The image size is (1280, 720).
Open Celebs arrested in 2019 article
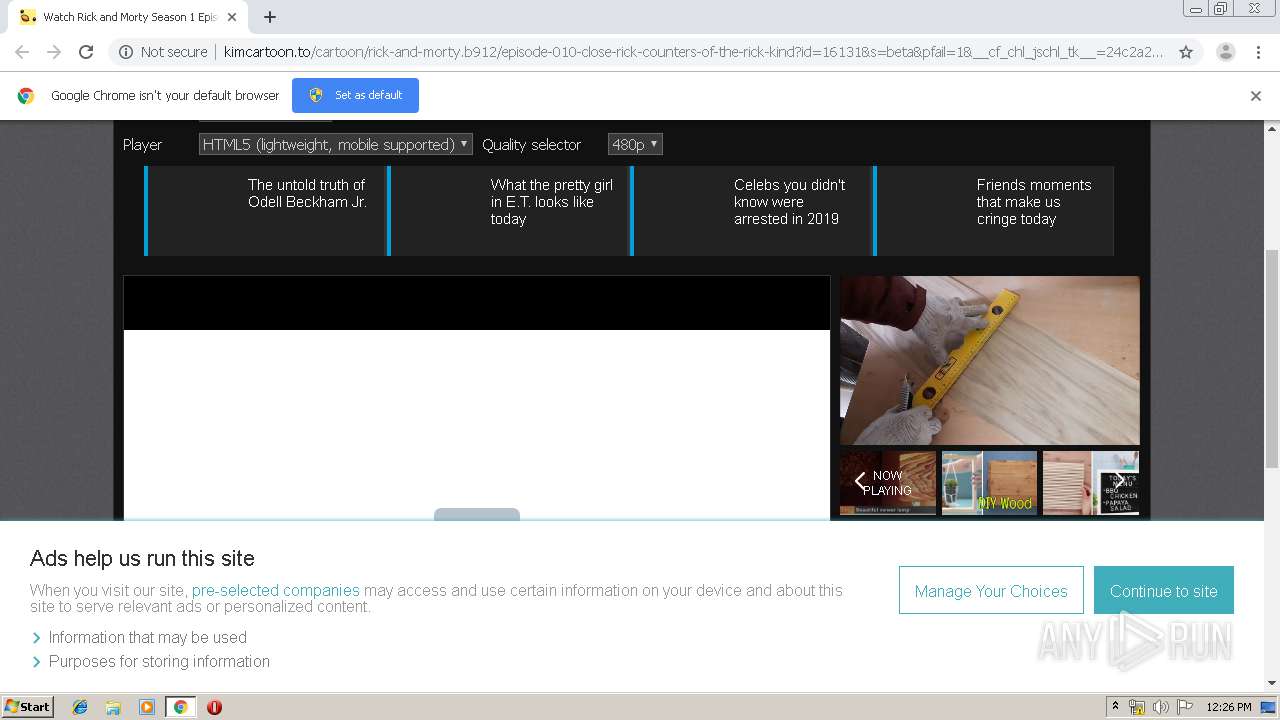(752, 211)
